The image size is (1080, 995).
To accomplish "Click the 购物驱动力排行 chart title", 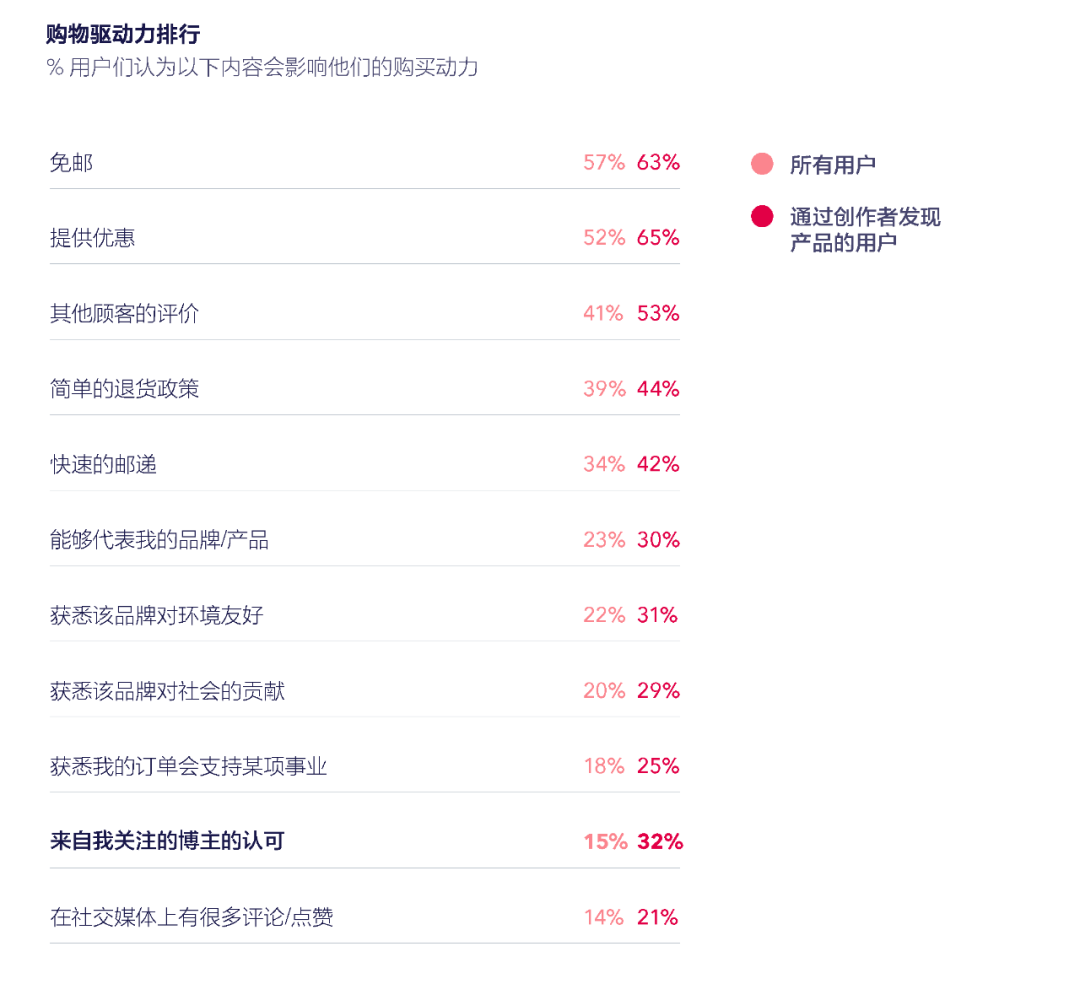I will (x=123, y=35).
